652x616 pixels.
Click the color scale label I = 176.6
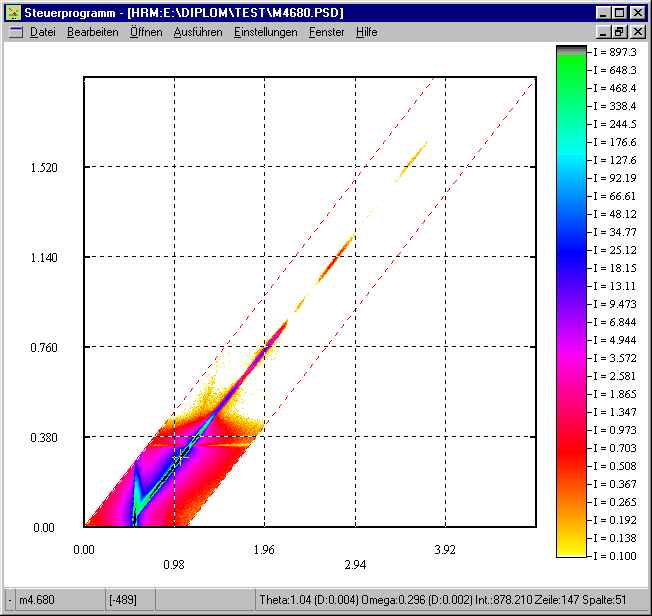(615, 142)
